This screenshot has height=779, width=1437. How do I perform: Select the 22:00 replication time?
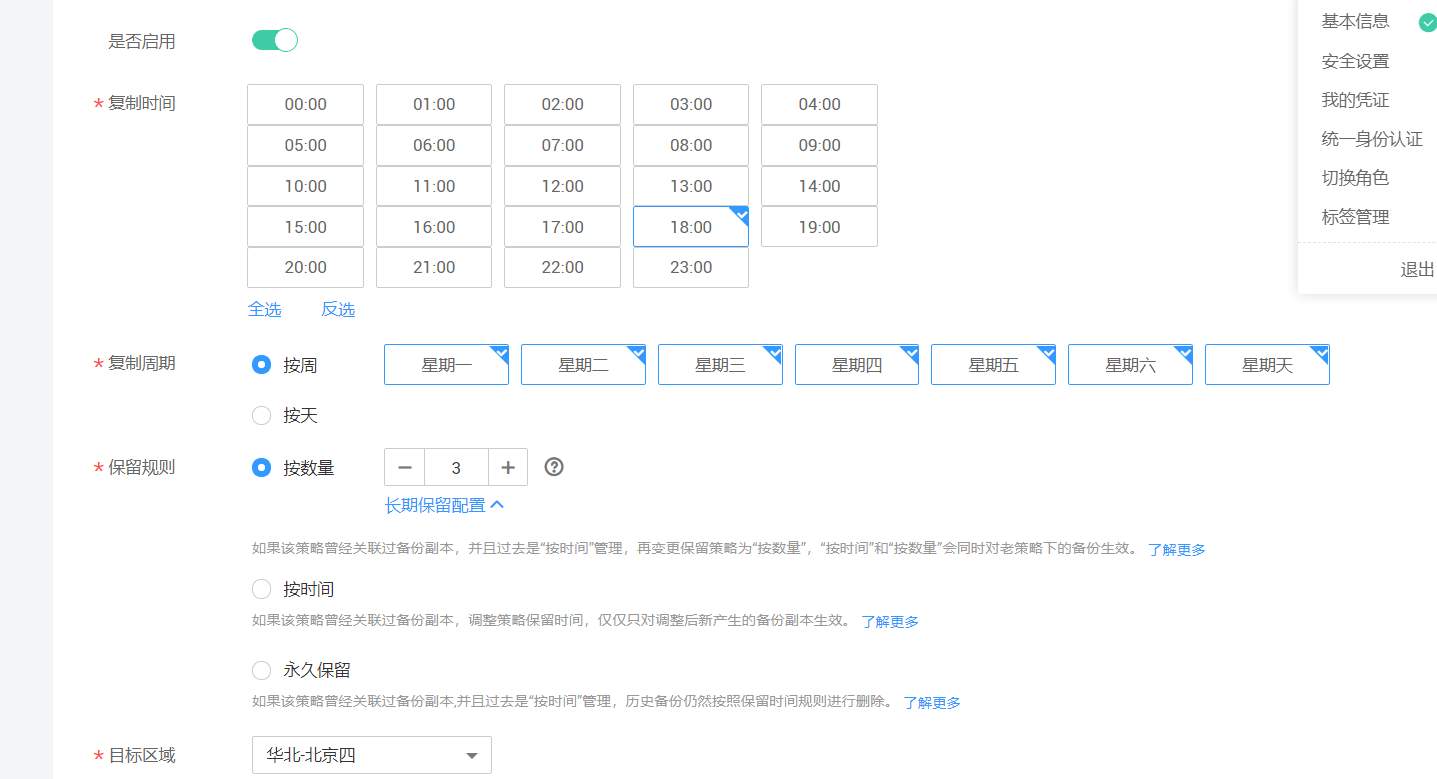562,267
